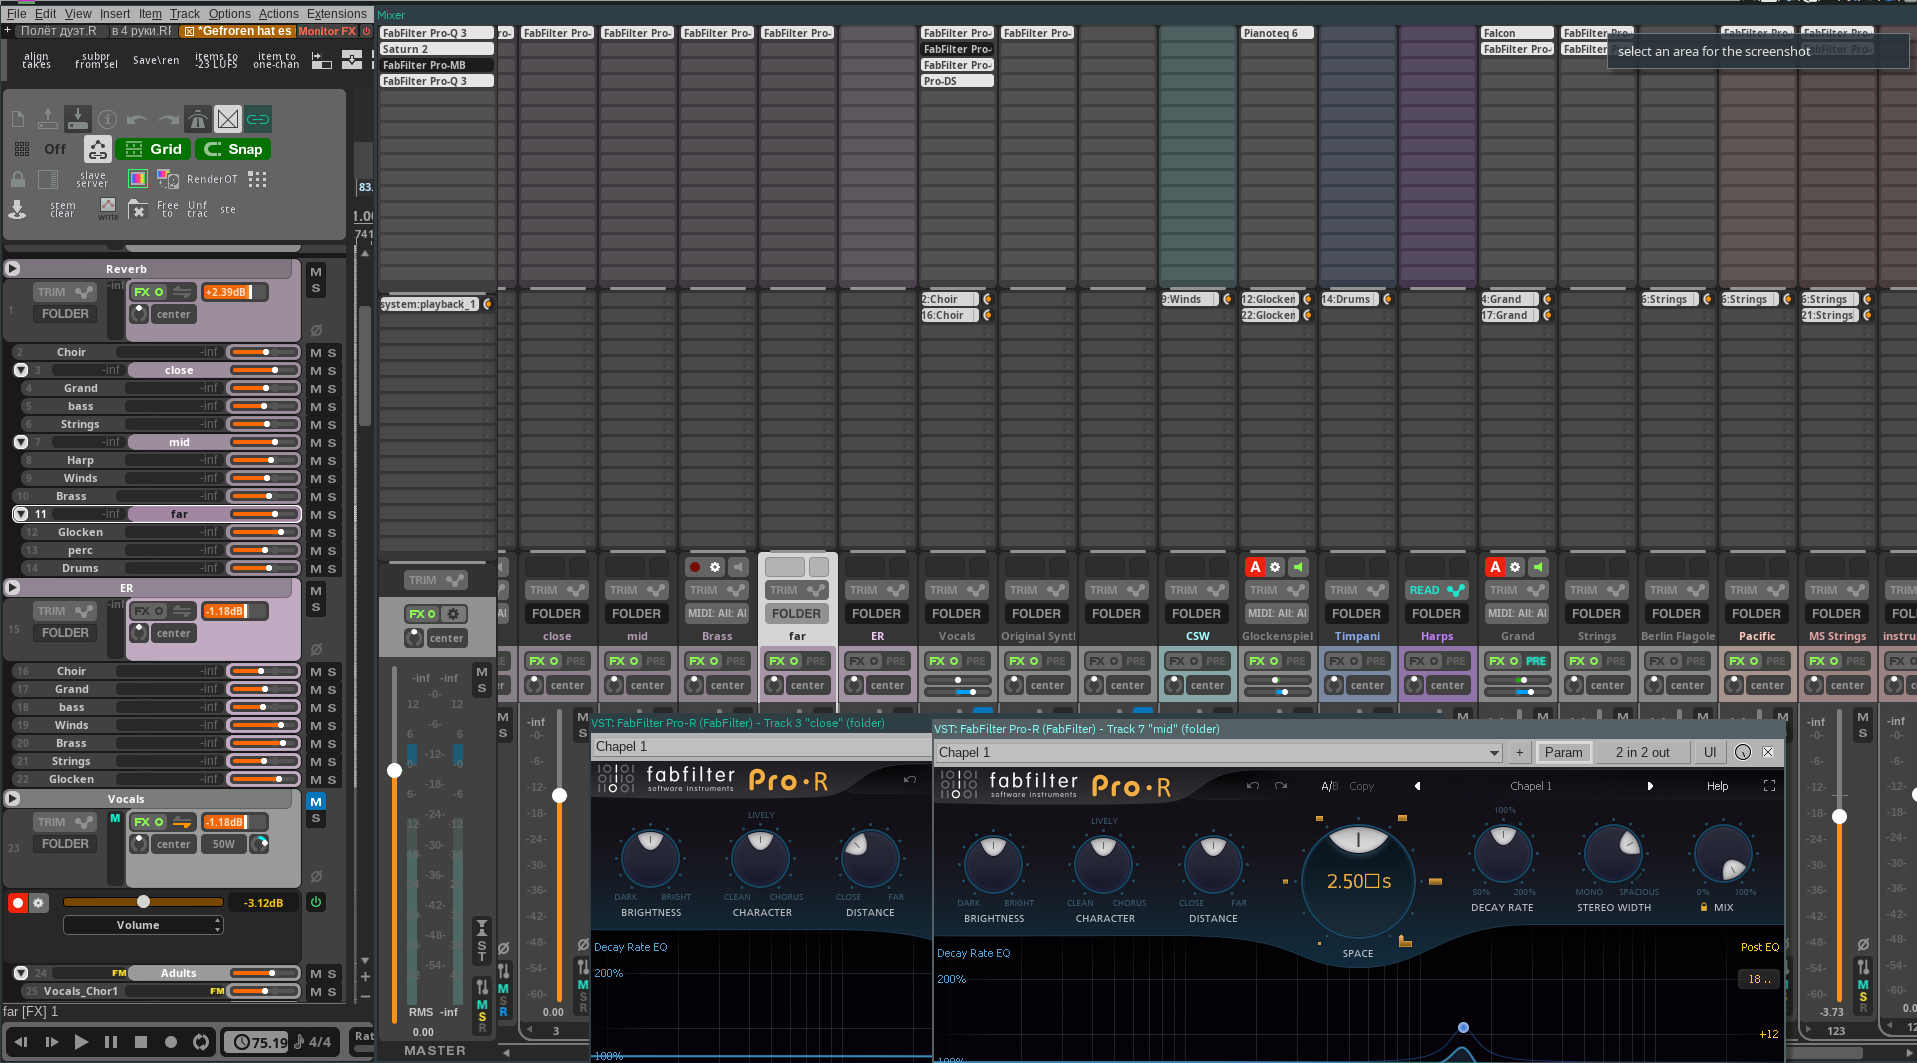Click the '2 in 2 out' routing button

pyautogui.click(x=1642, y=753)
